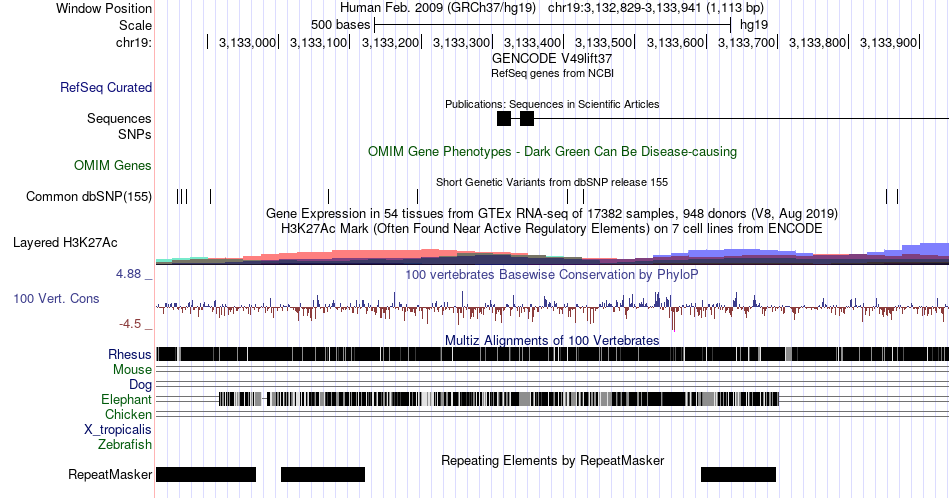
Task: Click Short Genetic Variants from dbSNP title
Action: click(x=552, y=182)
